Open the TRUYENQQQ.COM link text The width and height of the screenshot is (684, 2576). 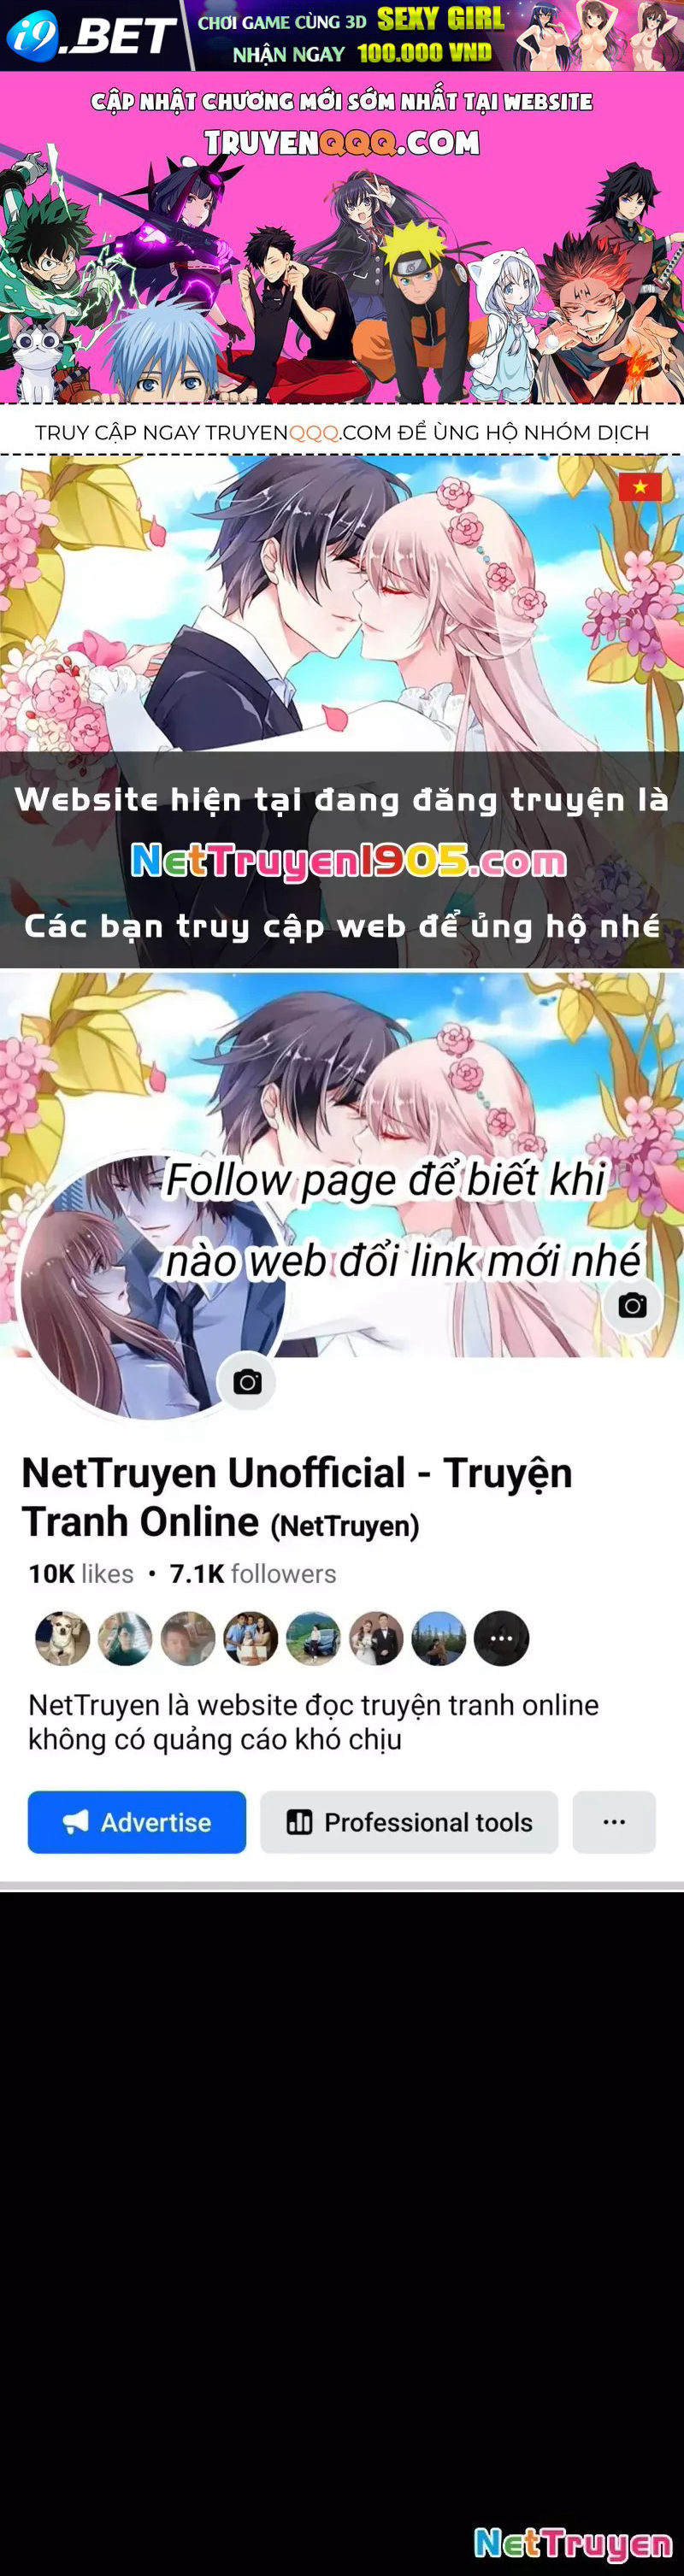(343, 143)
